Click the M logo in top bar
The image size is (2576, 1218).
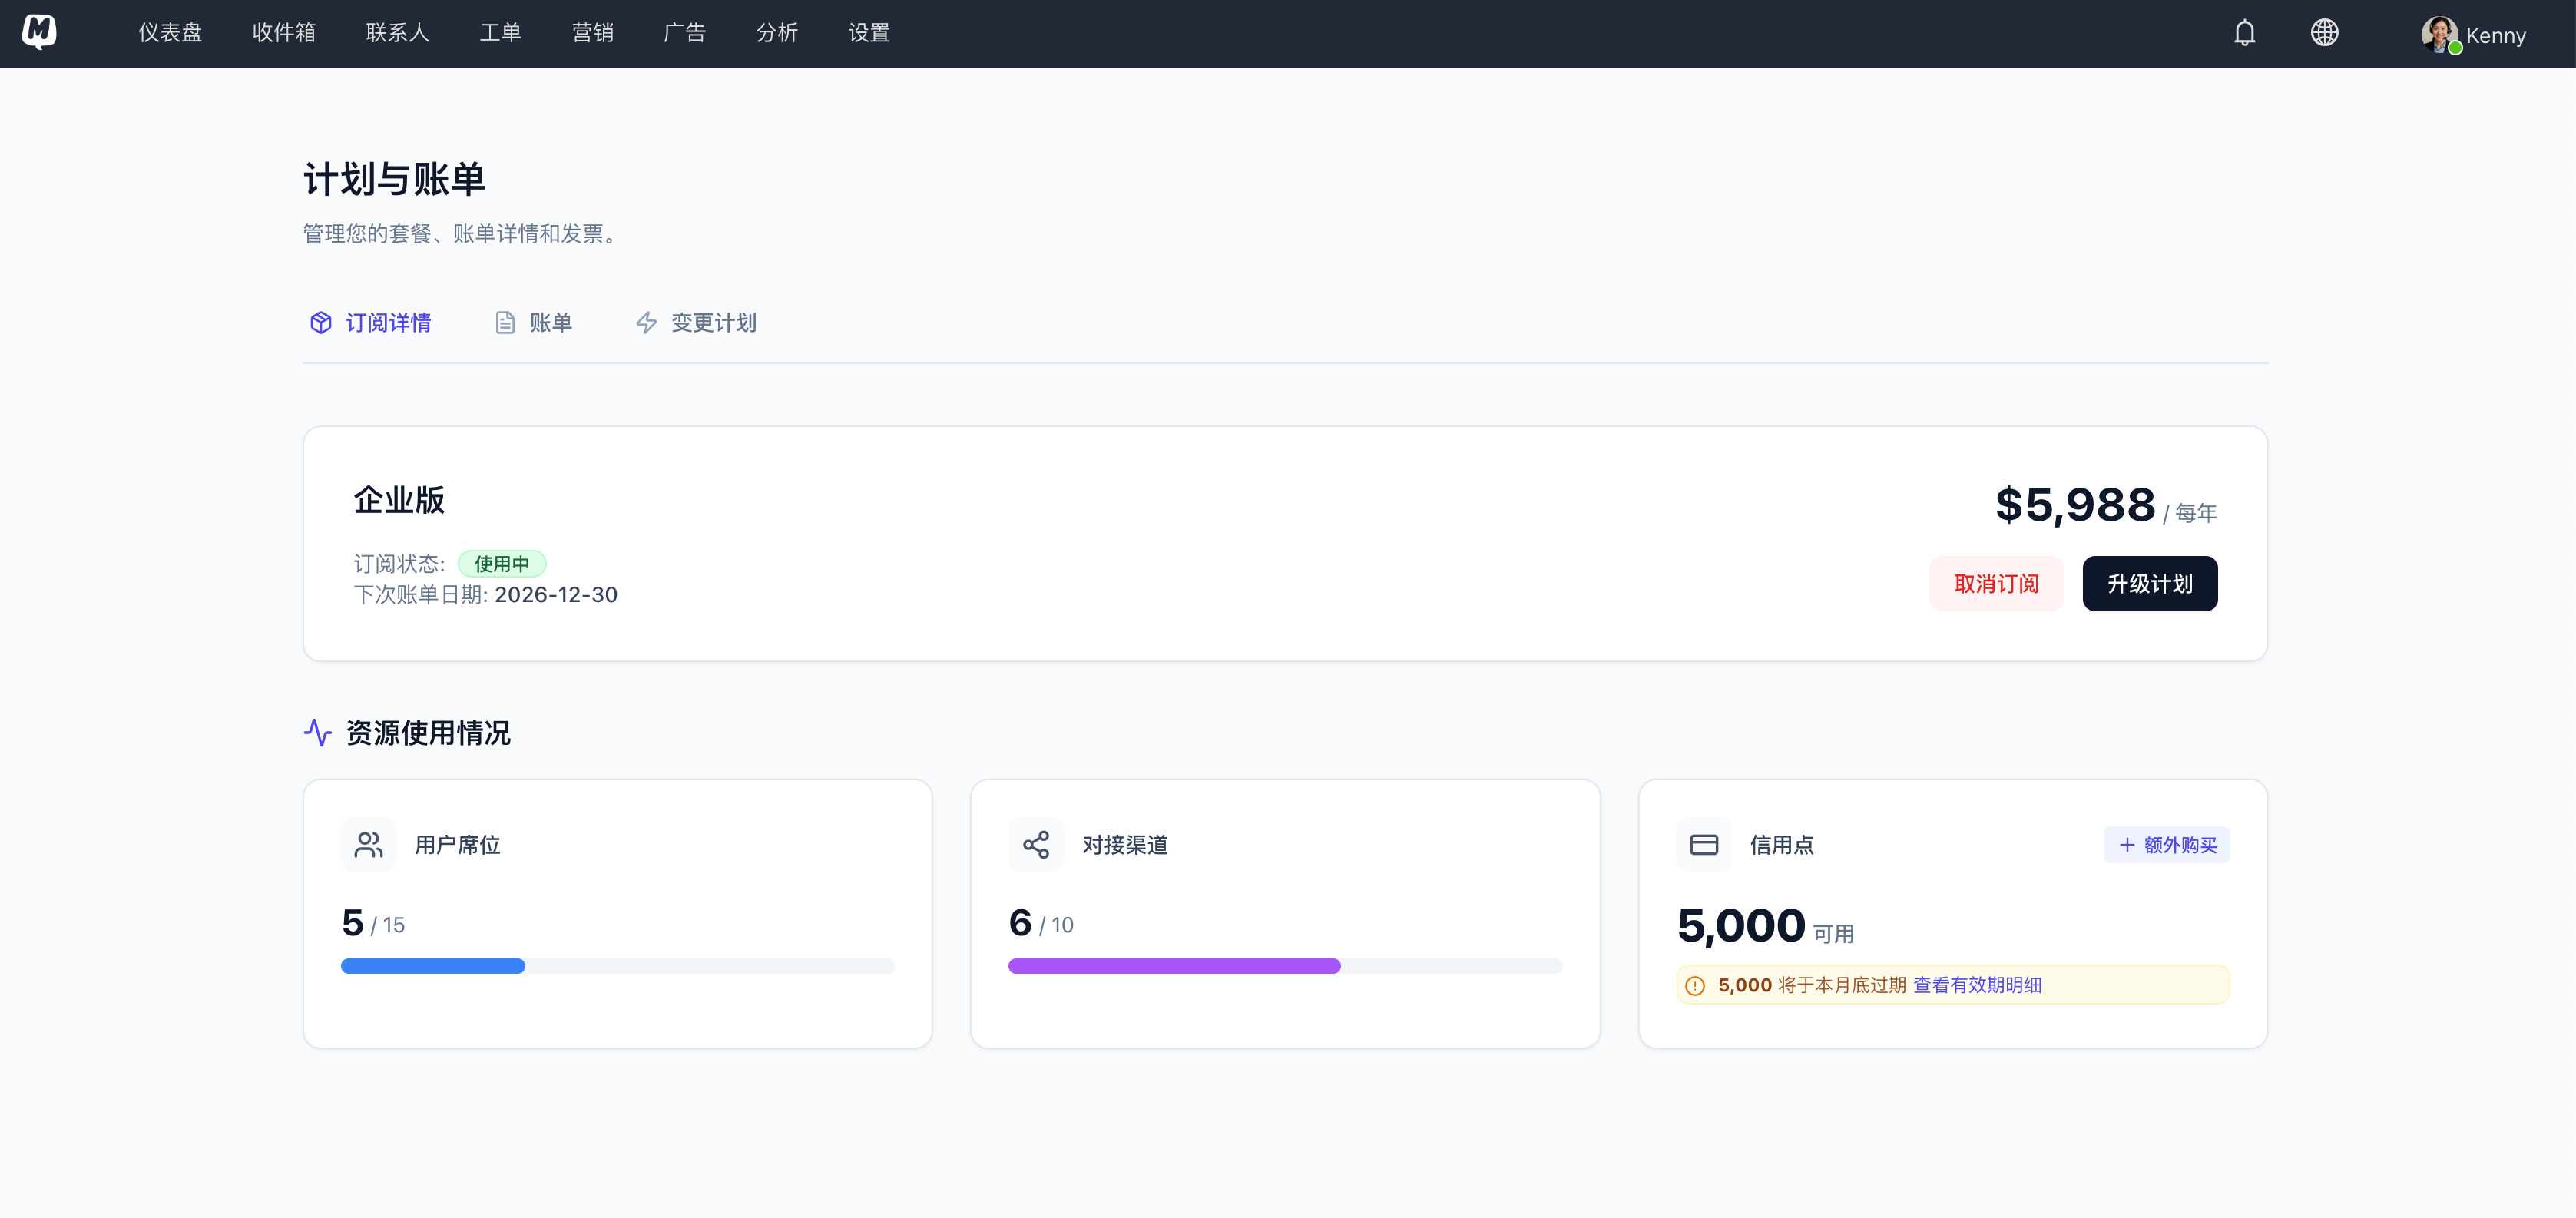pyautogui.click(x=40, y=31)
